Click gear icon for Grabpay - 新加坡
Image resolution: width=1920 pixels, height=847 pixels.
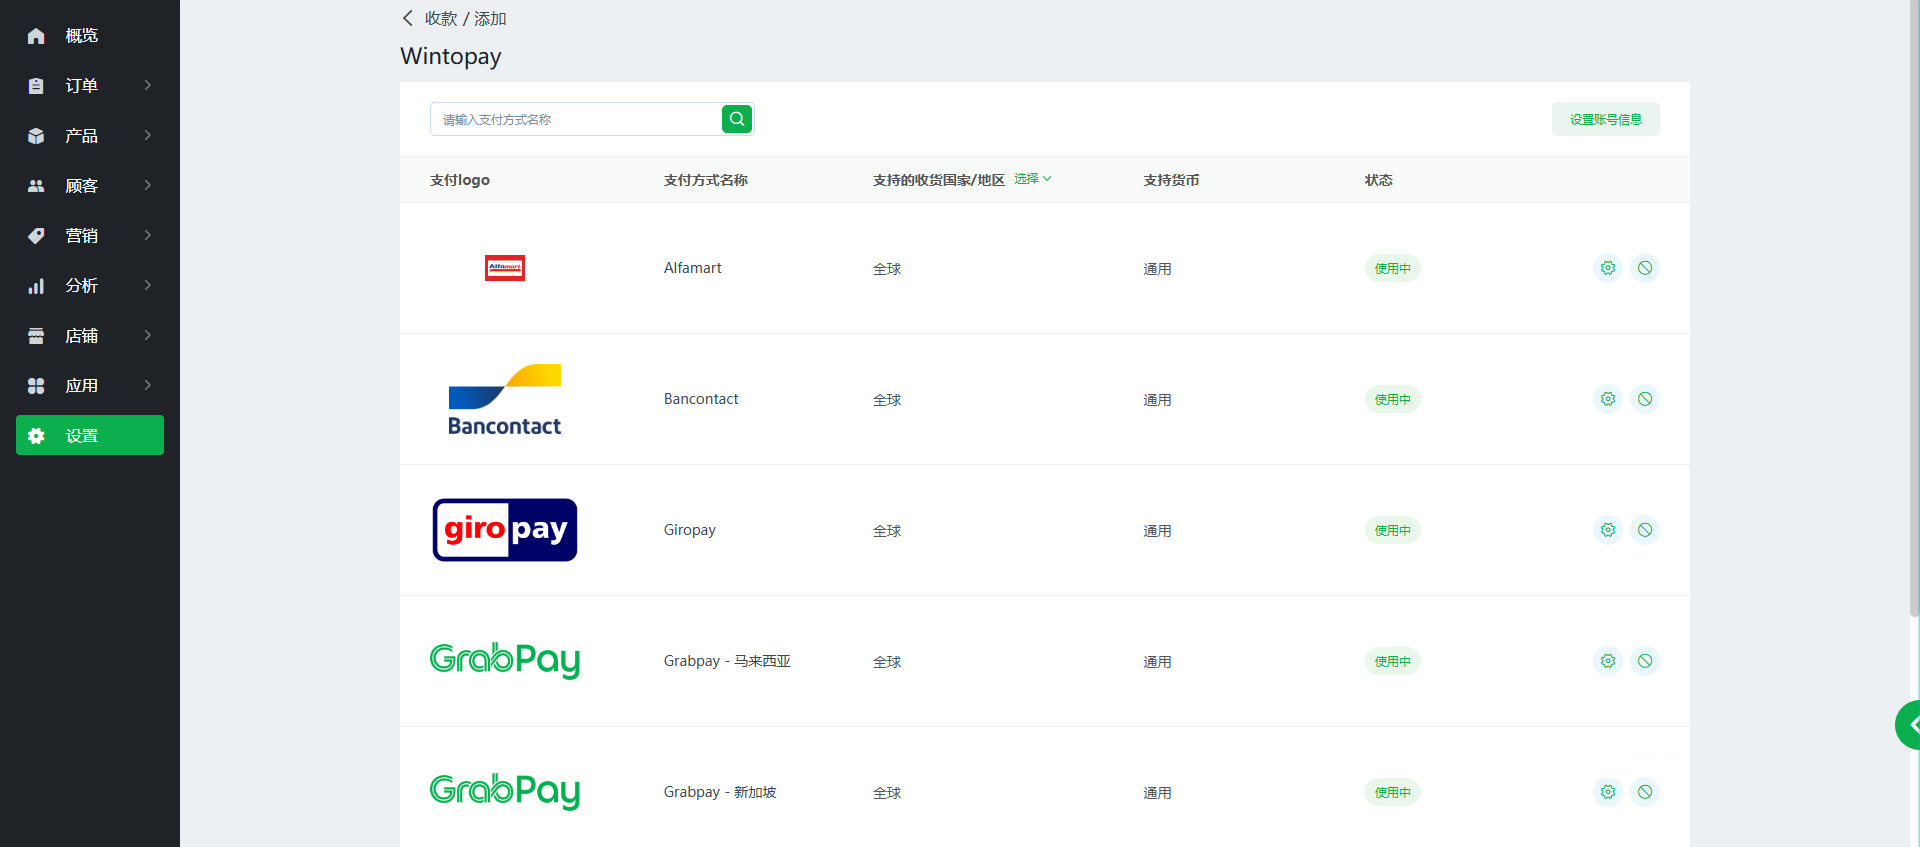point(1607,792)
